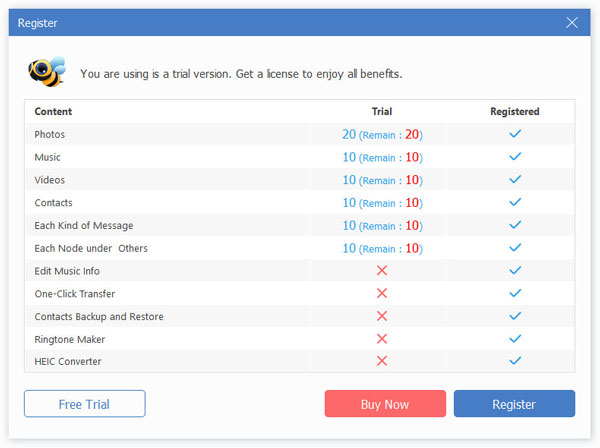Viewport: 600px width, 448px height.
Task: Click the Registered checkmark for HEIC Converter
Action: 515,360
